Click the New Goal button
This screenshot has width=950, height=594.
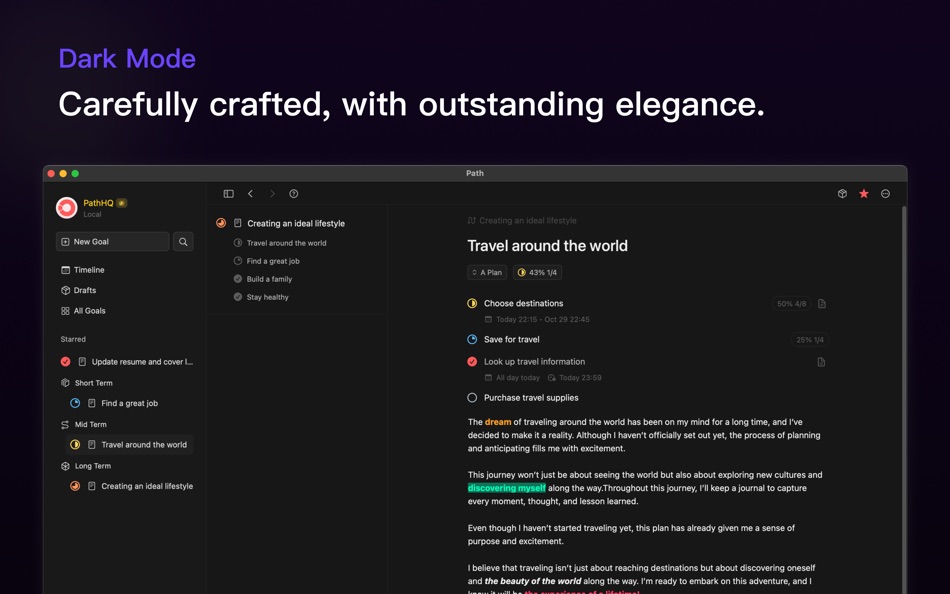pyautogui.click(x=112, y=242)
